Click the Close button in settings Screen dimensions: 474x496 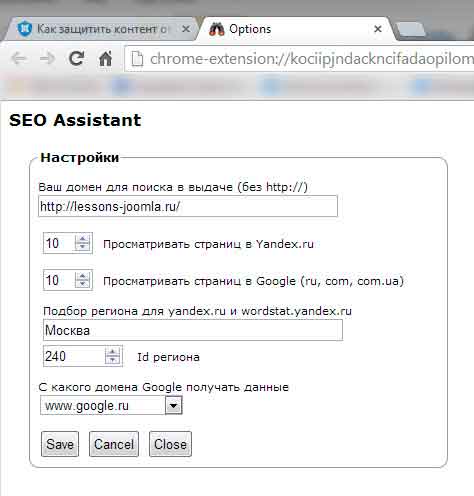pyautogui.click(x=170, y=444)
